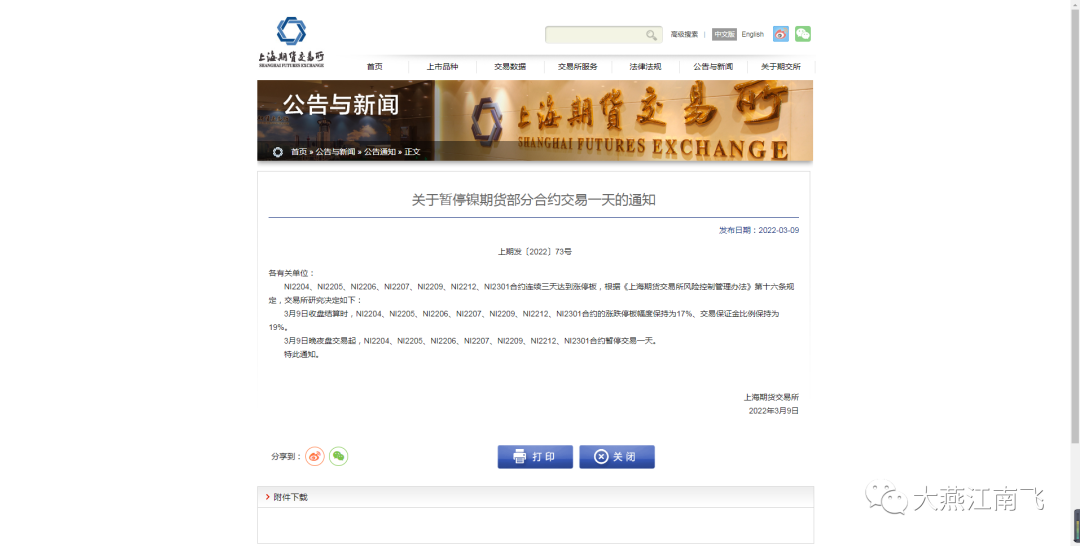This screenshot has width=1080, height=546.
Task: Click the breadcrumb home circle icon
Action: pyautogui.click(x=278, y=152)
